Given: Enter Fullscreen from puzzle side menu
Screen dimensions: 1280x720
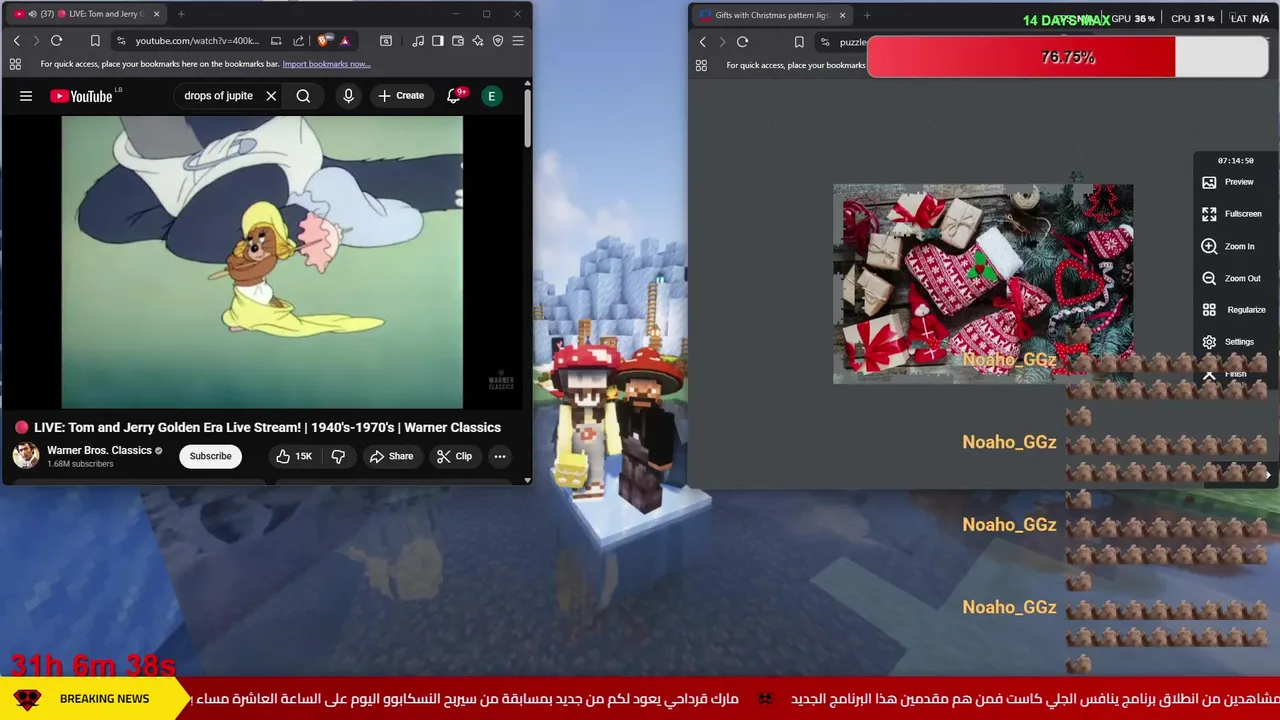Looking at the screenshot, I should [1232, 214].
